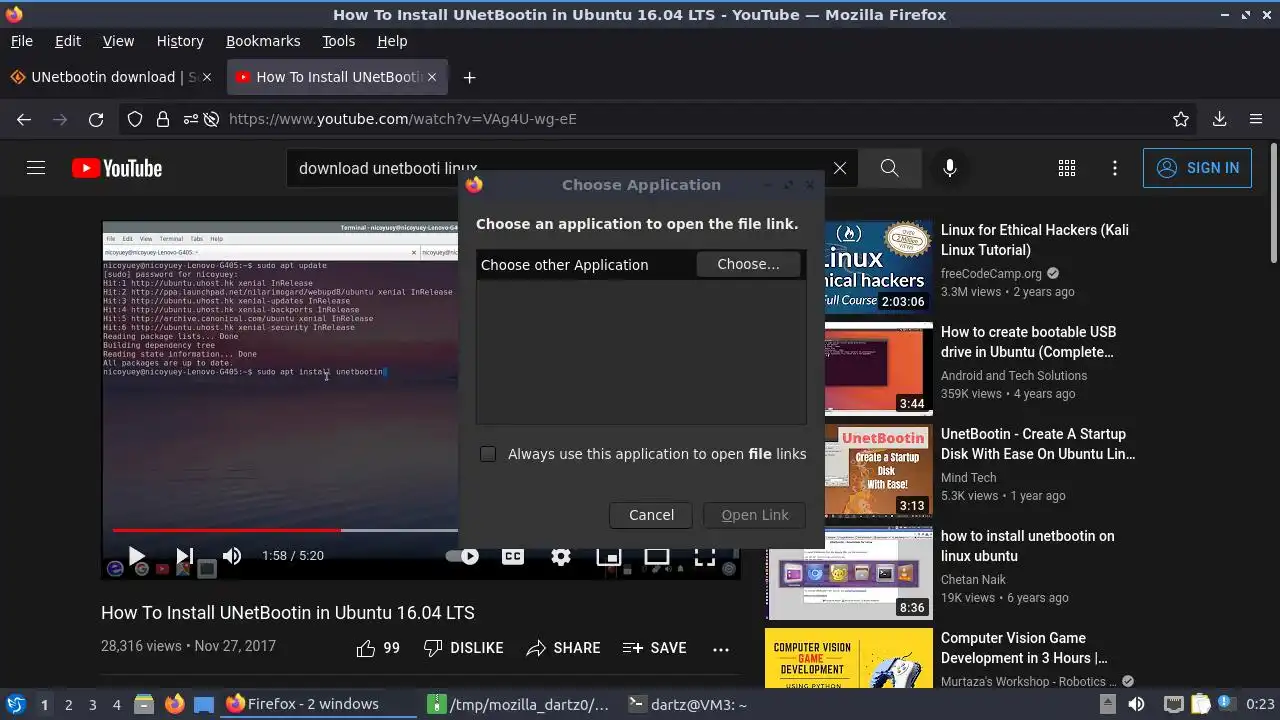Run the YouTube search magnifier button
Screen dimensions: 1280x720
pos(889,168)
